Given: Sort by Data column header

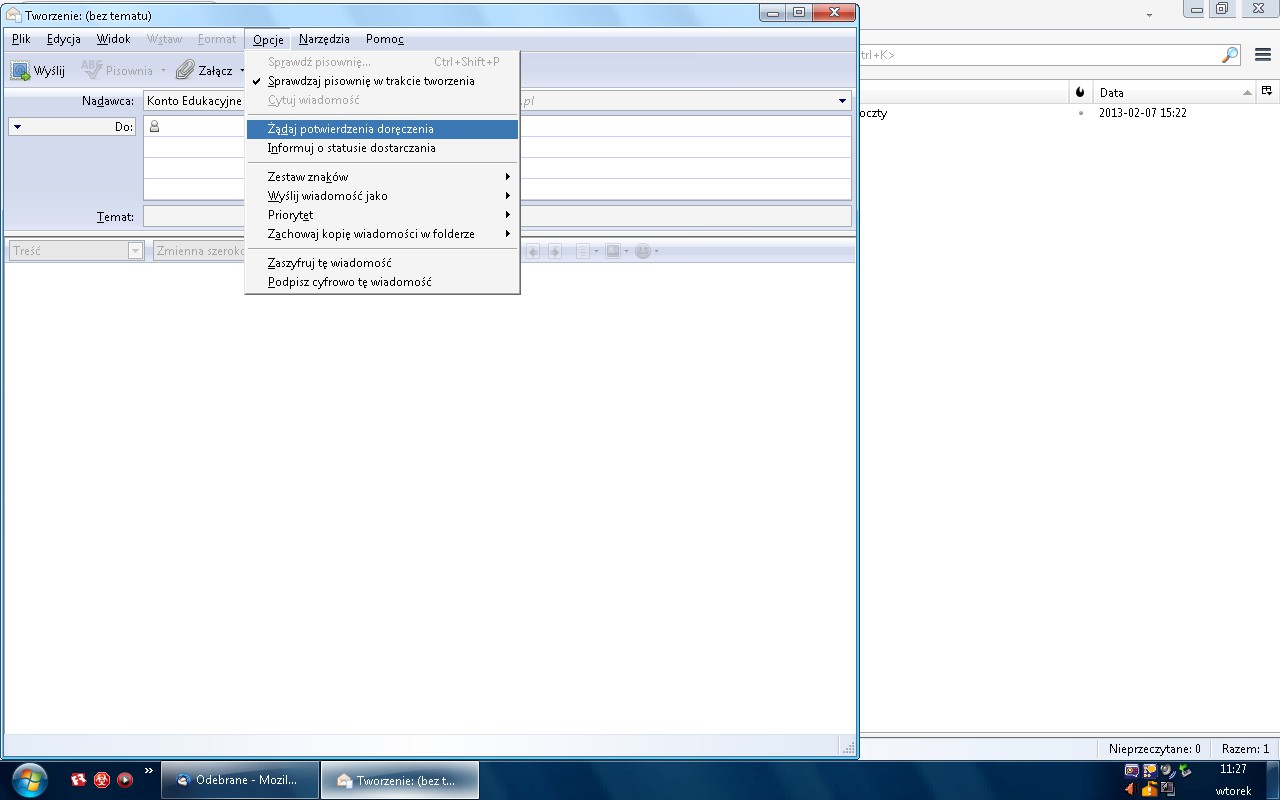Looking at the screenshot, I should tap(1174, 92).
